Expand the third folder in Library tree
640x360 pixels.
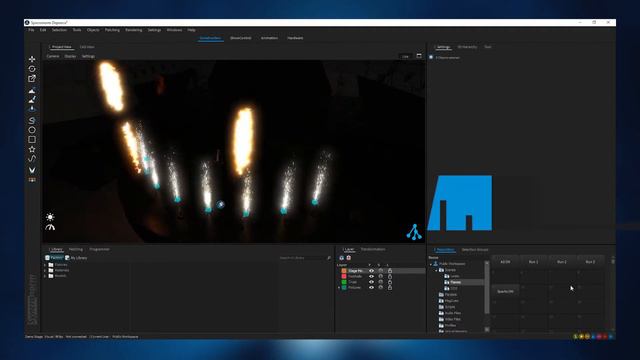point(45,276)
